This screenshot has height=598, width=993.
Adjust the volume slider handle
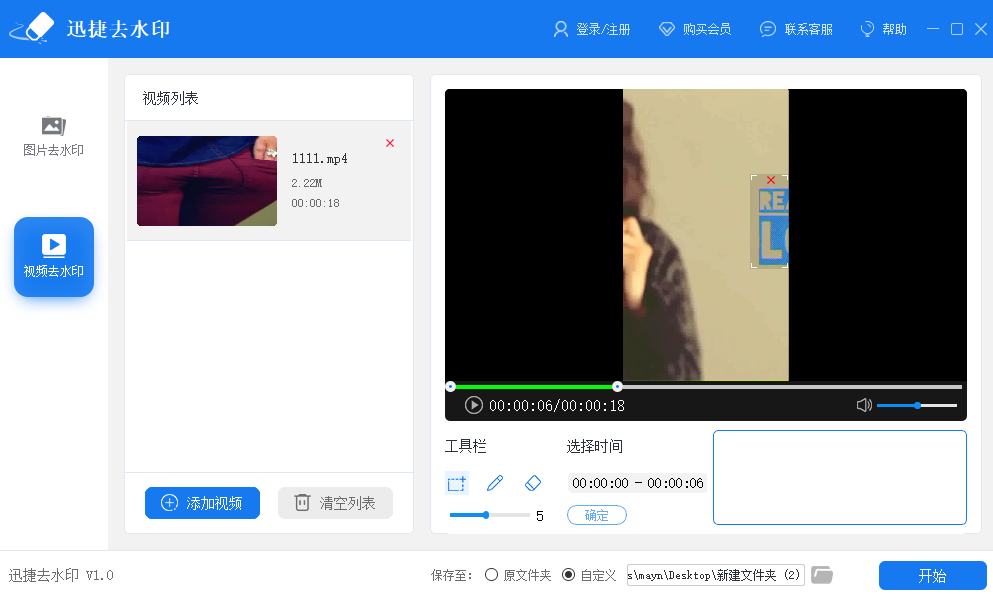click(917, 405)
